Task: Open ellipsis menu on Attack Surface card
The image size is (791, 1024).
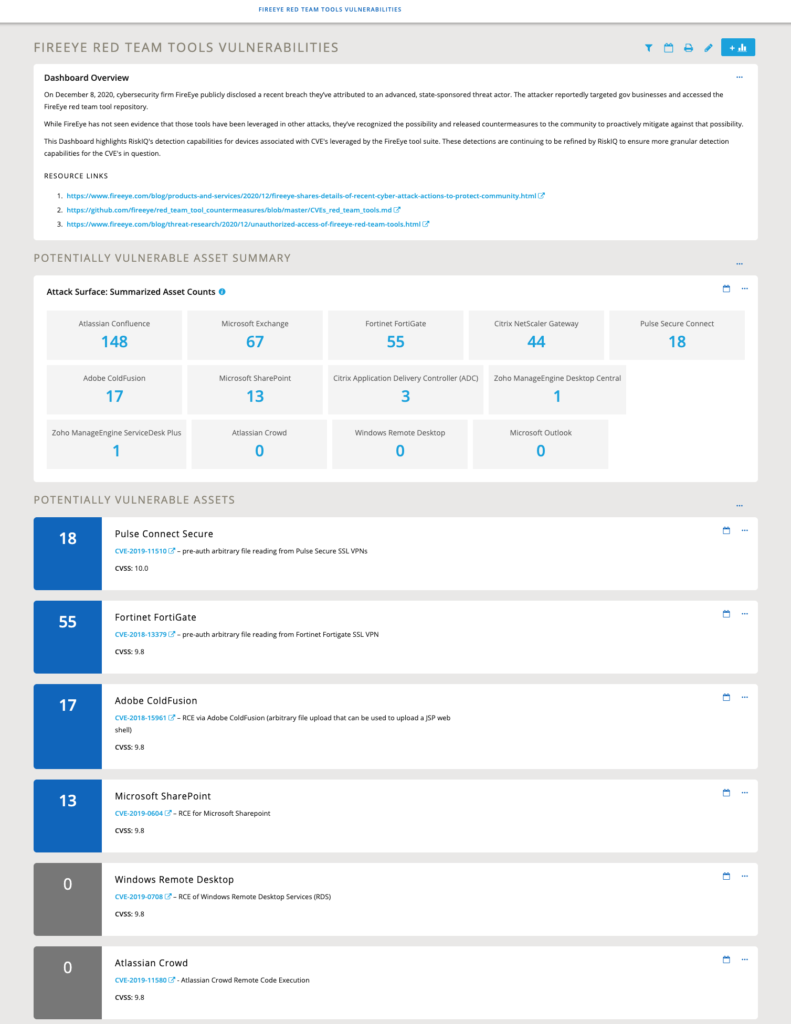Action: coord(745,289)
